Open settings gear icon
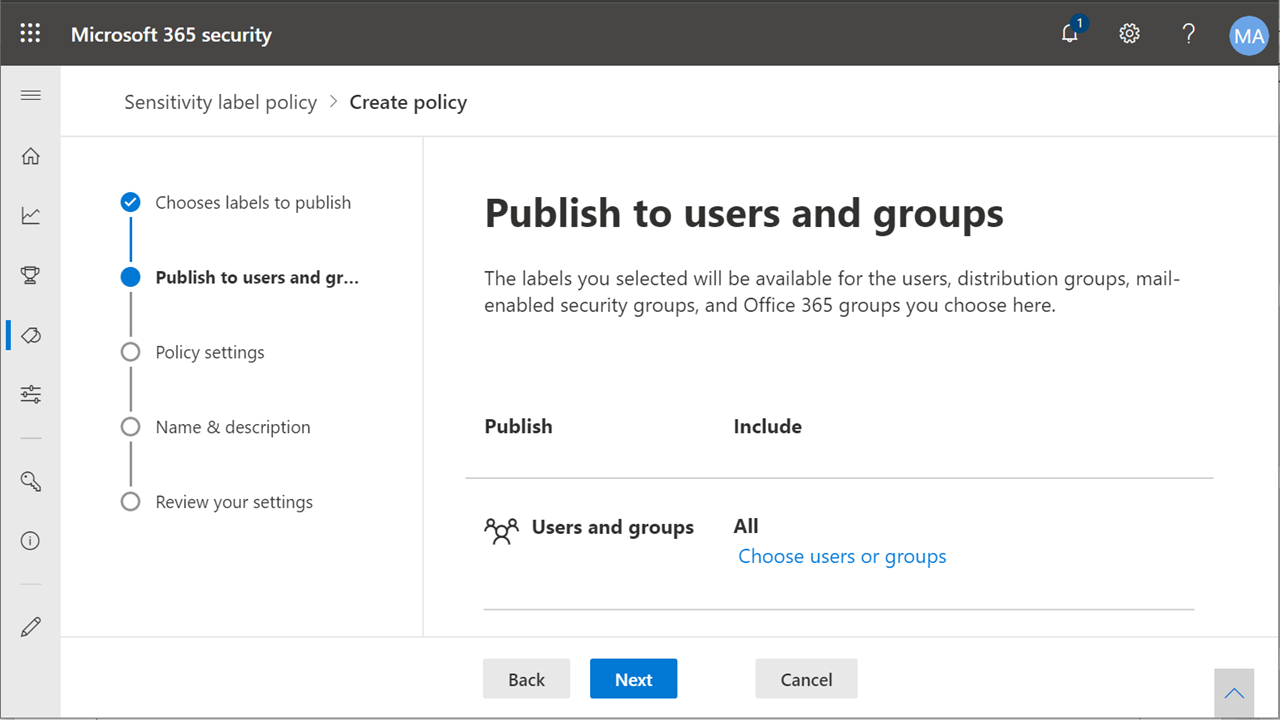Image resolution: width=1280 pixels, height=720 pixels. pos(1129,33)
